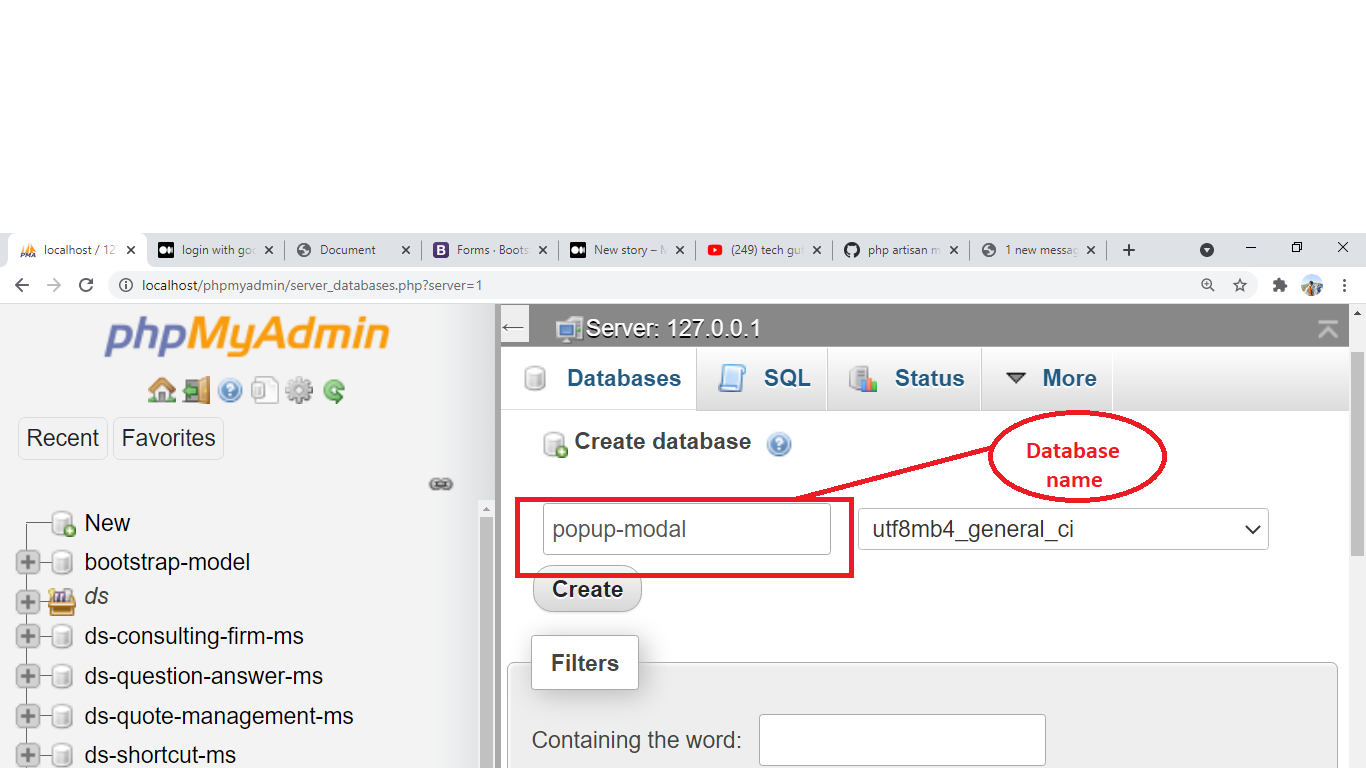Switch to the Databases tab
This screenshot has width=1366, height=768.
[x=599, y=378]
